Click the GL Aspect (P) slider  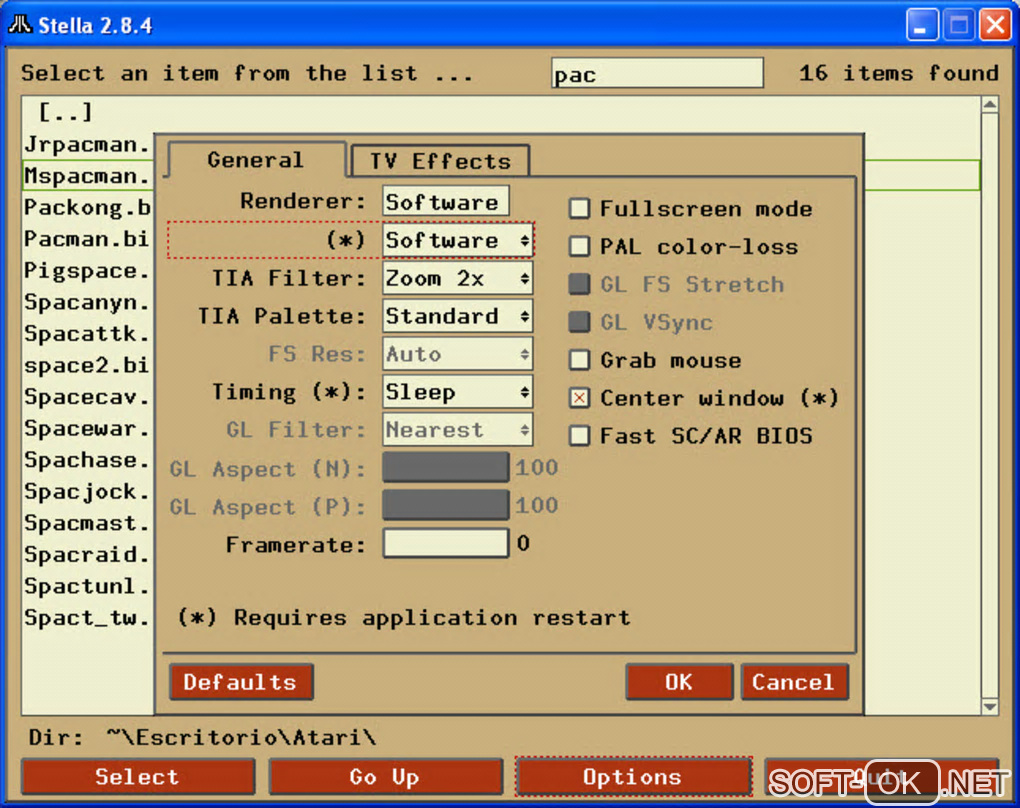[446, 505]
